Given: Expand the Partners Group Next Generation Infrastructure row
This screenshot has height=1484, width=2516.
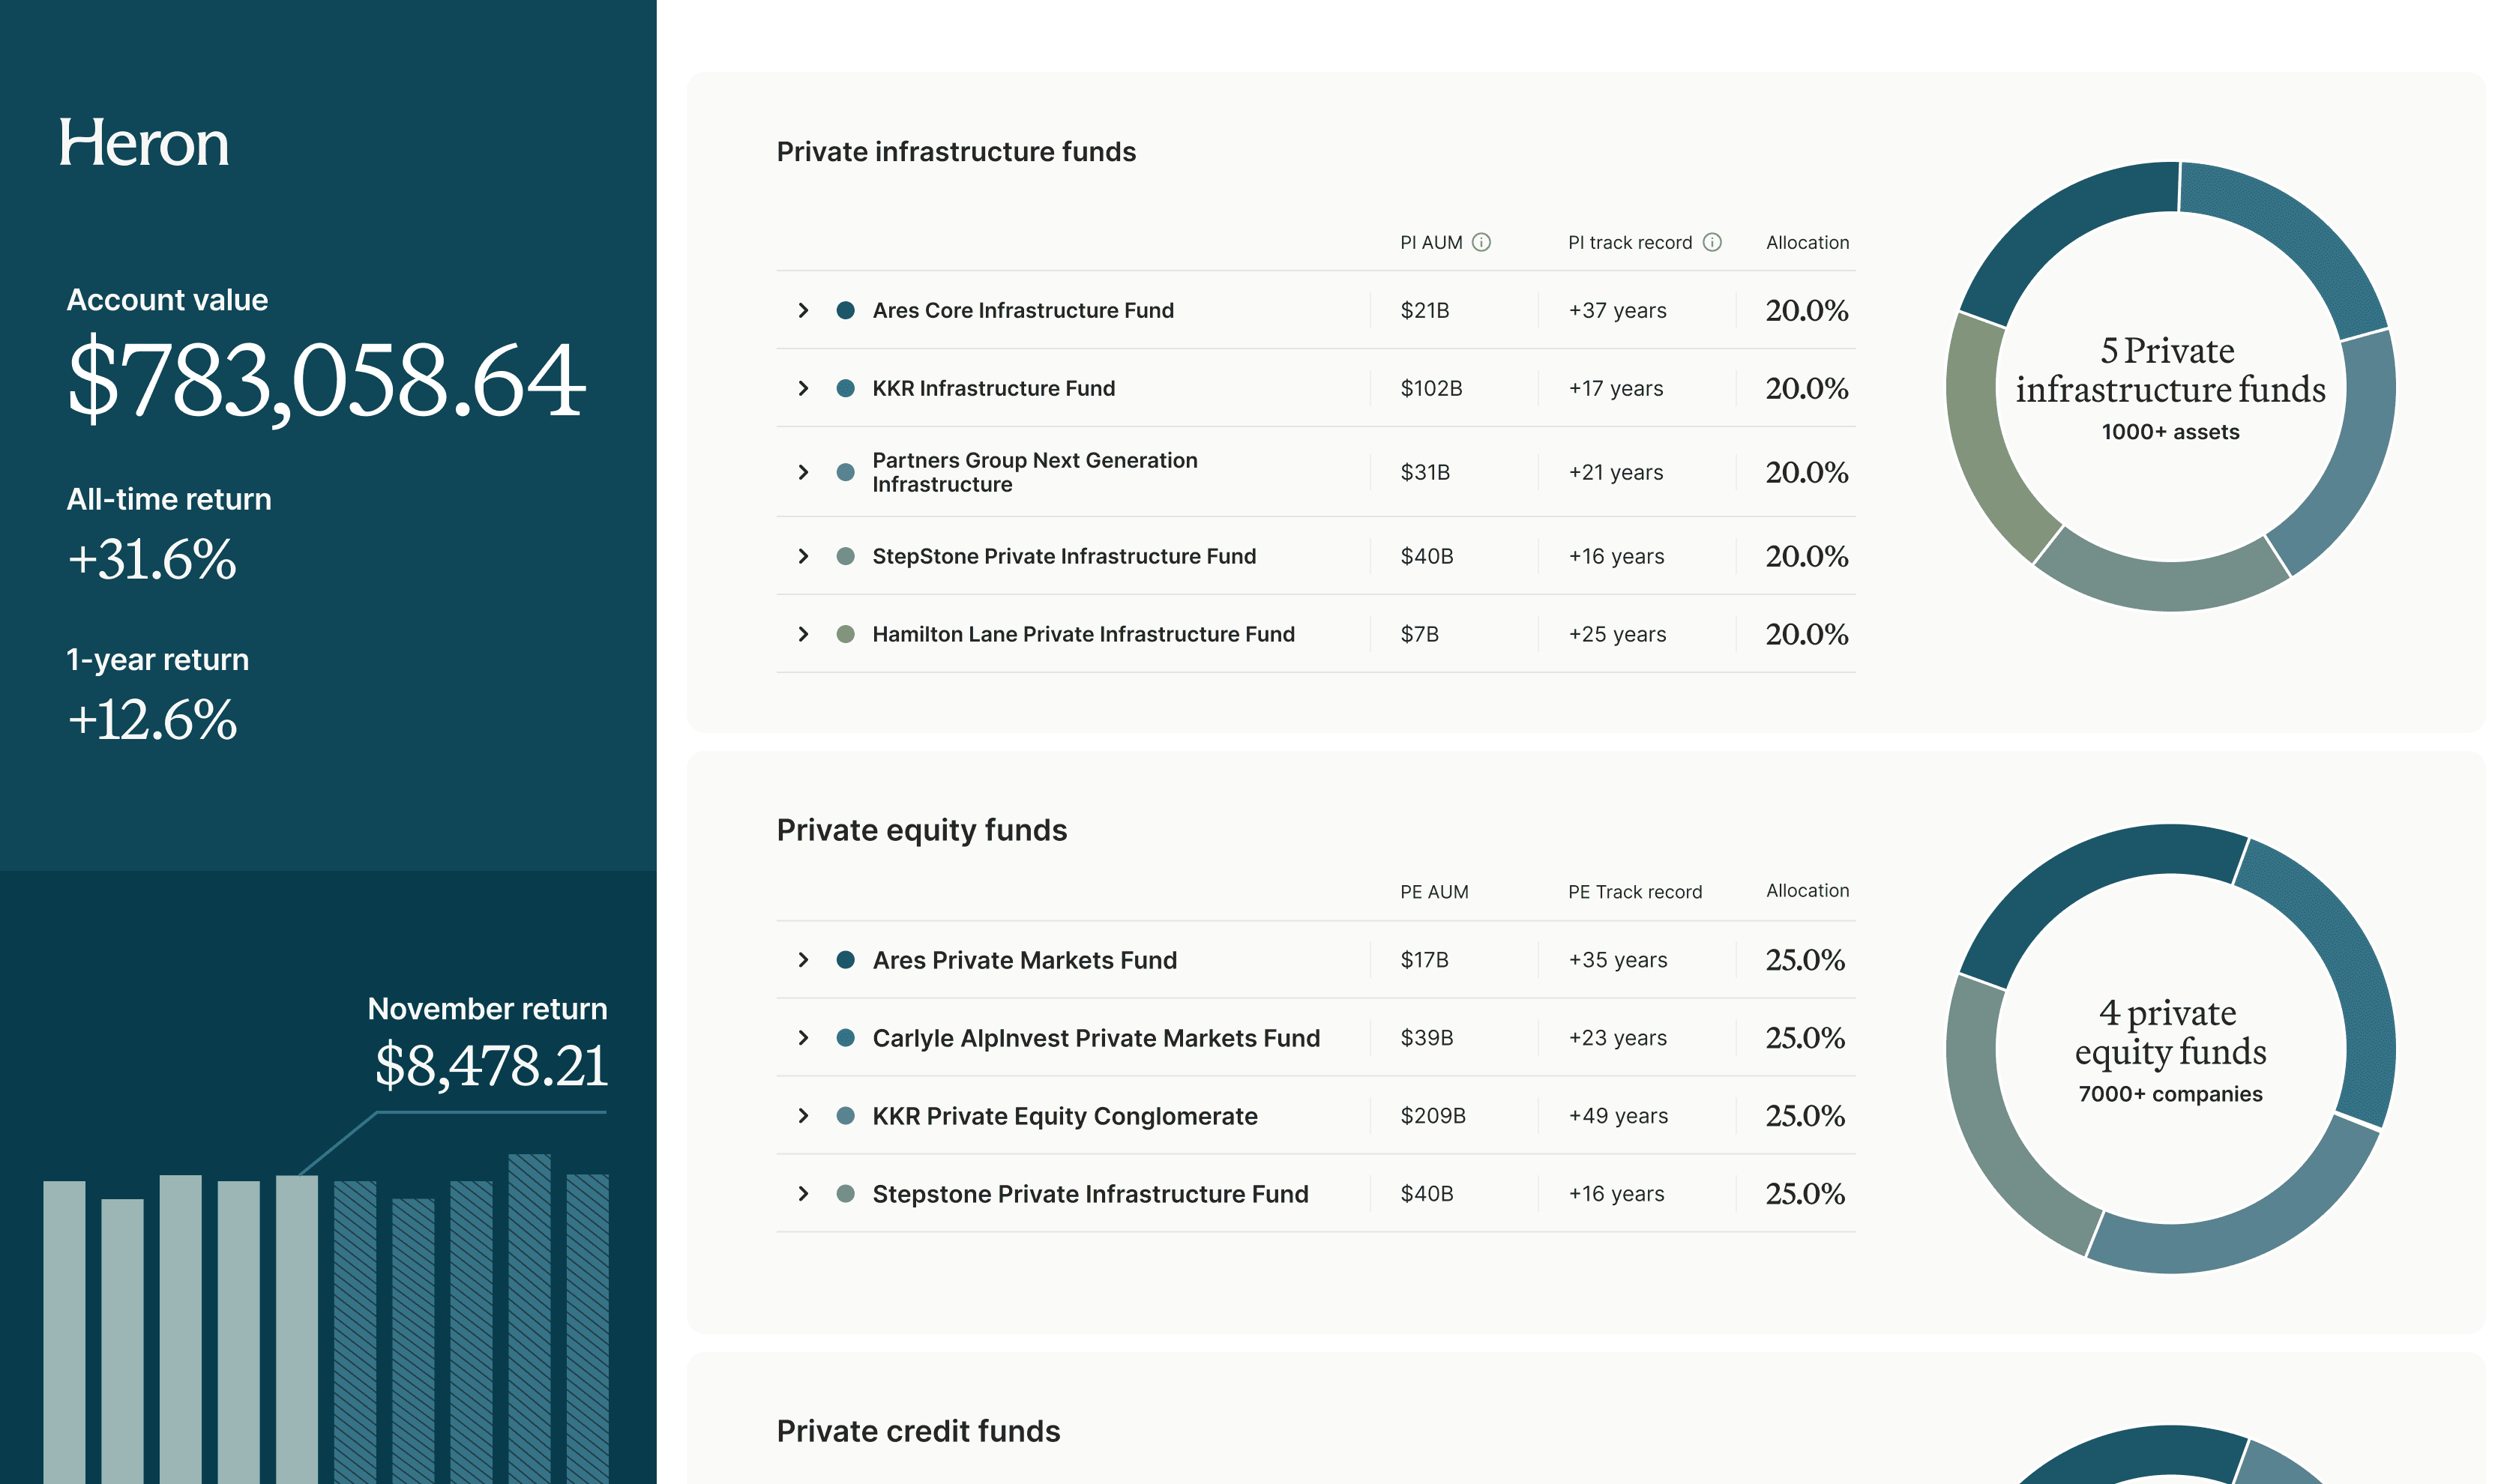Looking at the screenshot, I should (x=803, y=472).
